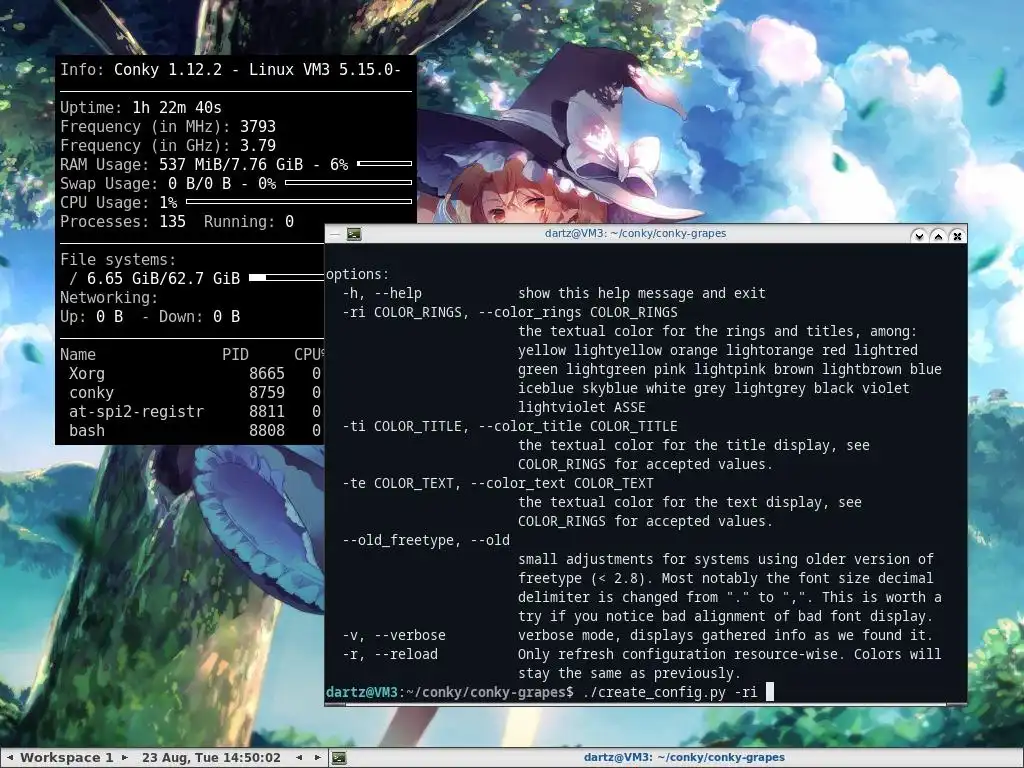Image resolution: width=1024 pixels, height=768 pixels.
Task: Click the taskbar clock showing 23 Aug, Tue
Action: tap(211, 758)
